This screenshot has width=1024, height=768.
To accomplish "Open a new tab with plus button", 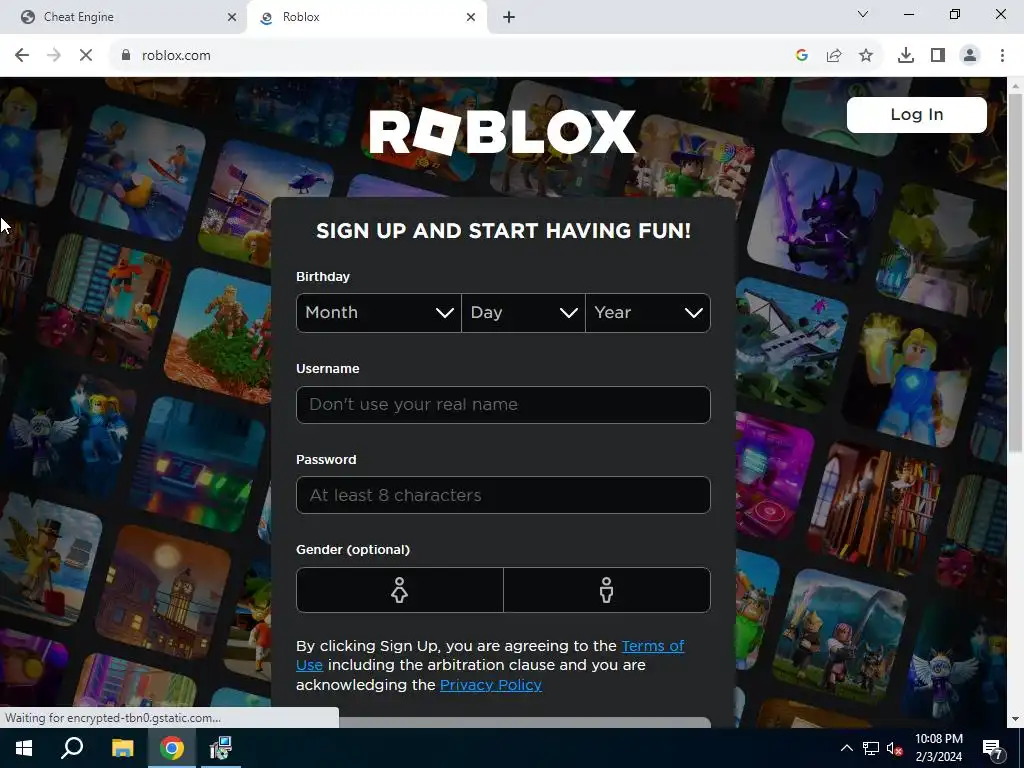I will click(x=509, y=17).
